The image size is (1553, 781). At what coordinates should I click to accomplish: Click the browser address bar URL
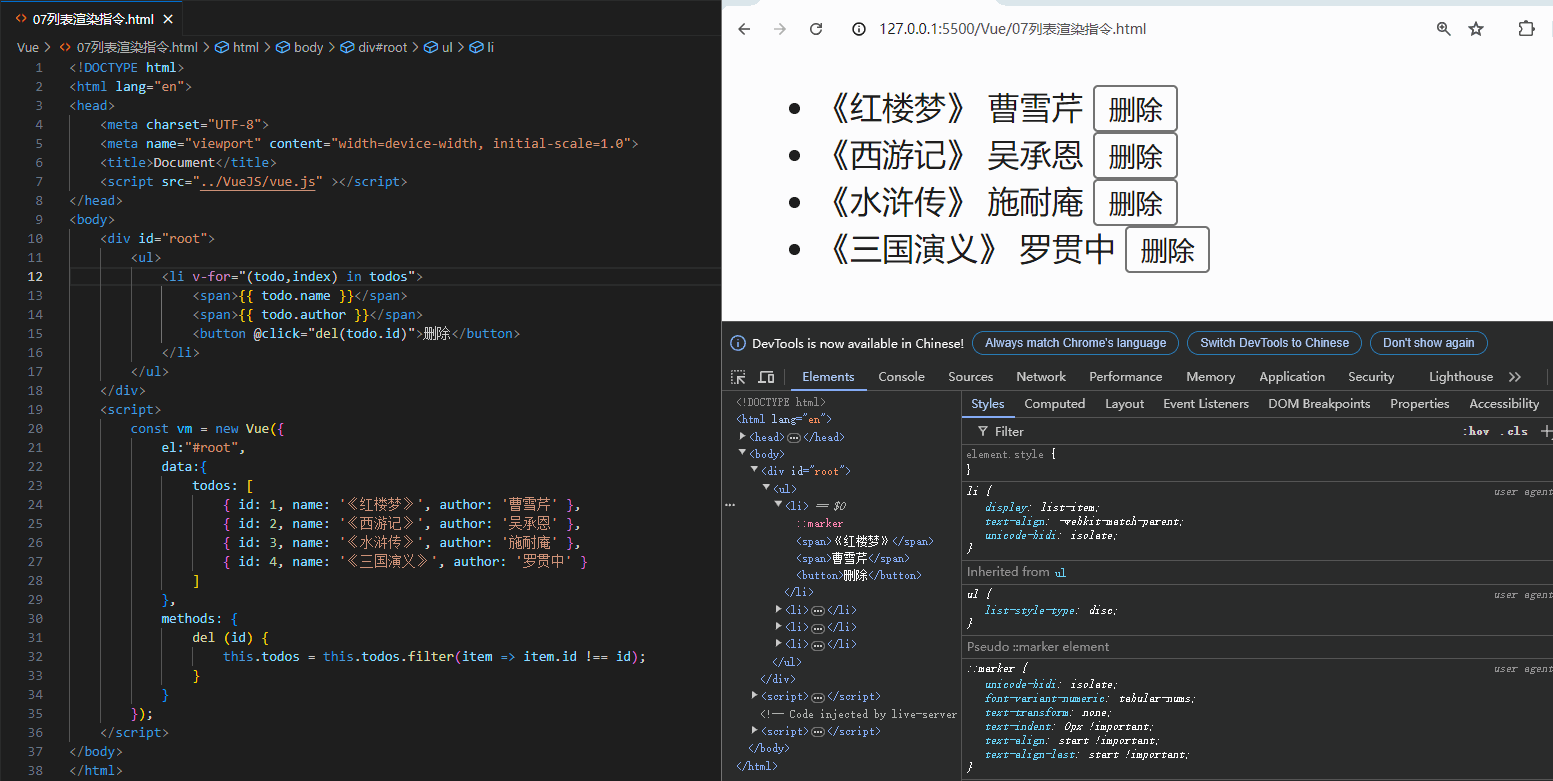[1012, 29]
